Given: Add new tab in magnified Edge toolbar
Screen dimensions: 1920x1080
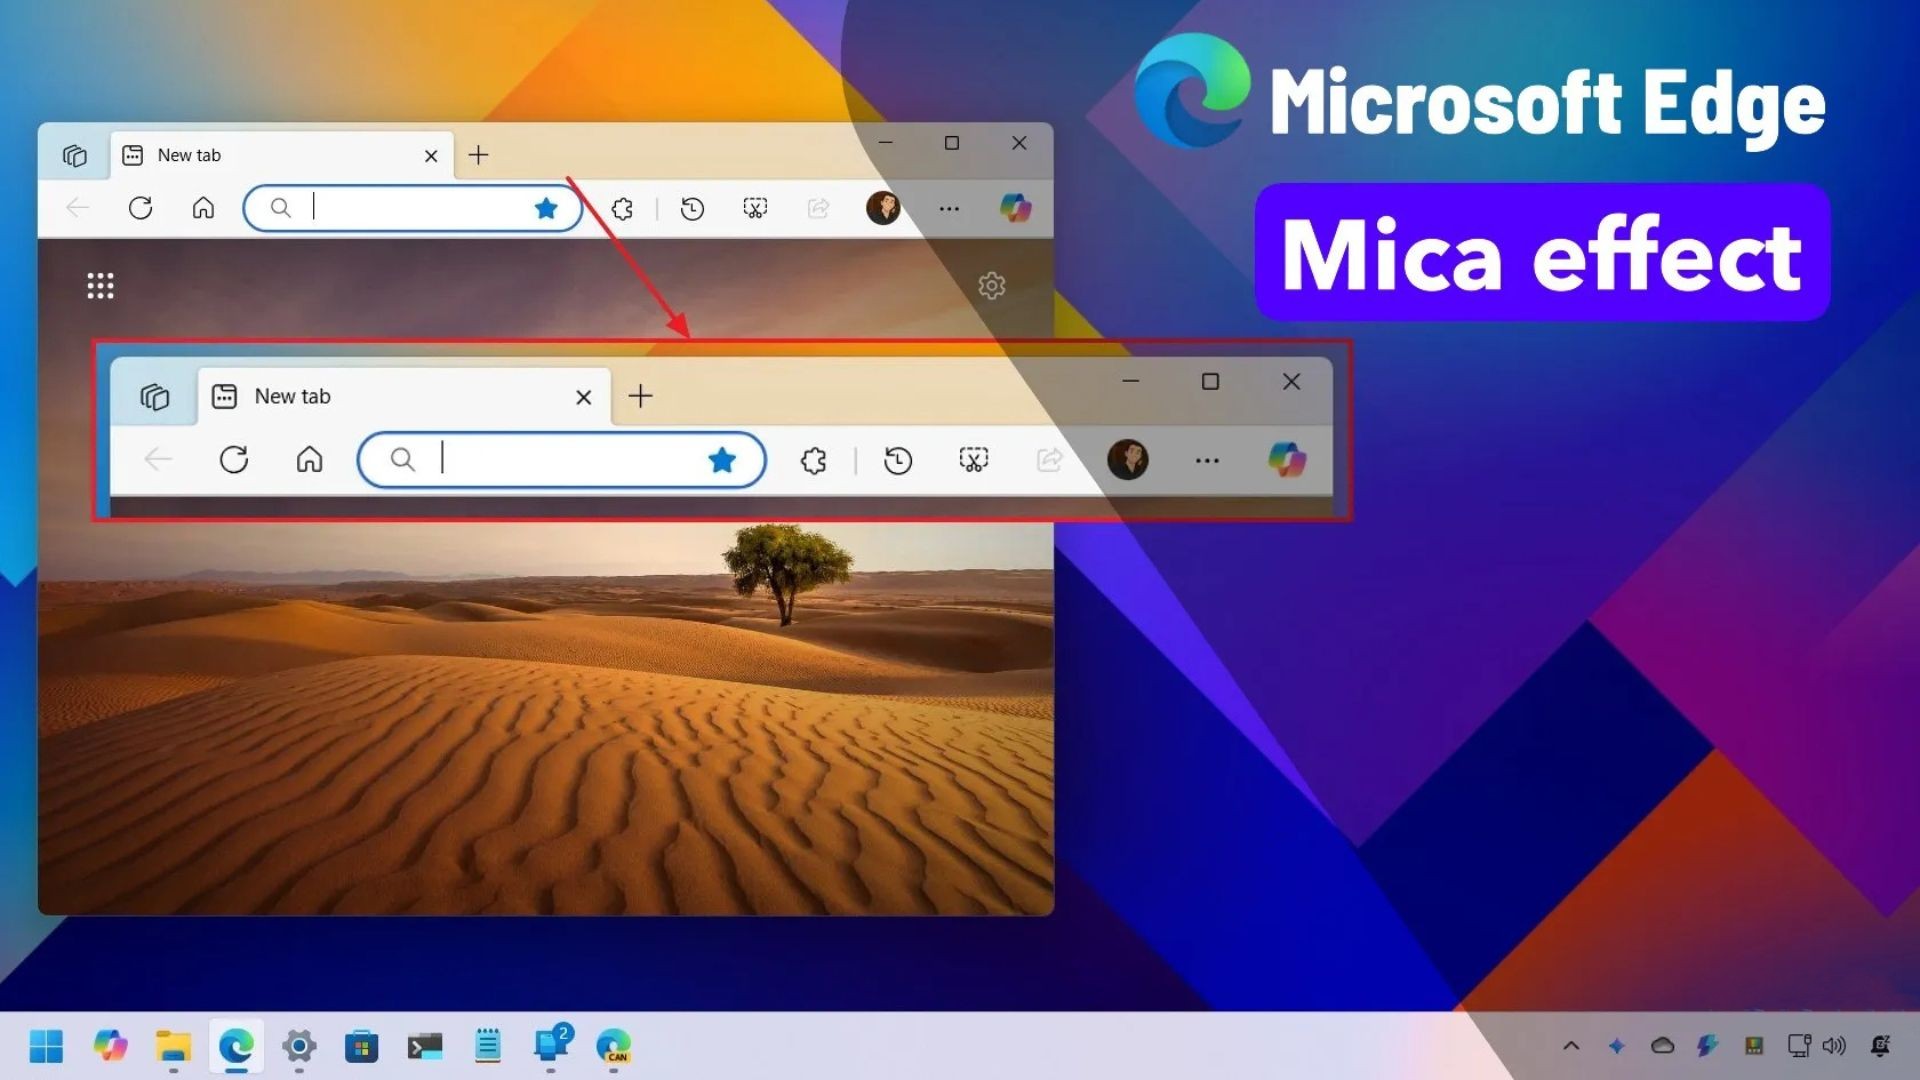Looking at the screenshot, I should coord(640,396).
